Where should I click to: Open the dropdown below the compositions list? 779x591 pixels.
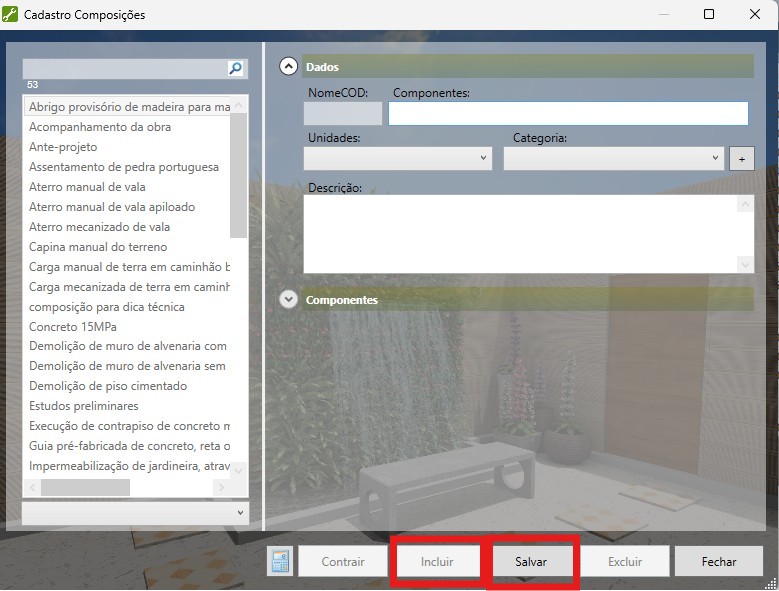[x=135, y=513]
